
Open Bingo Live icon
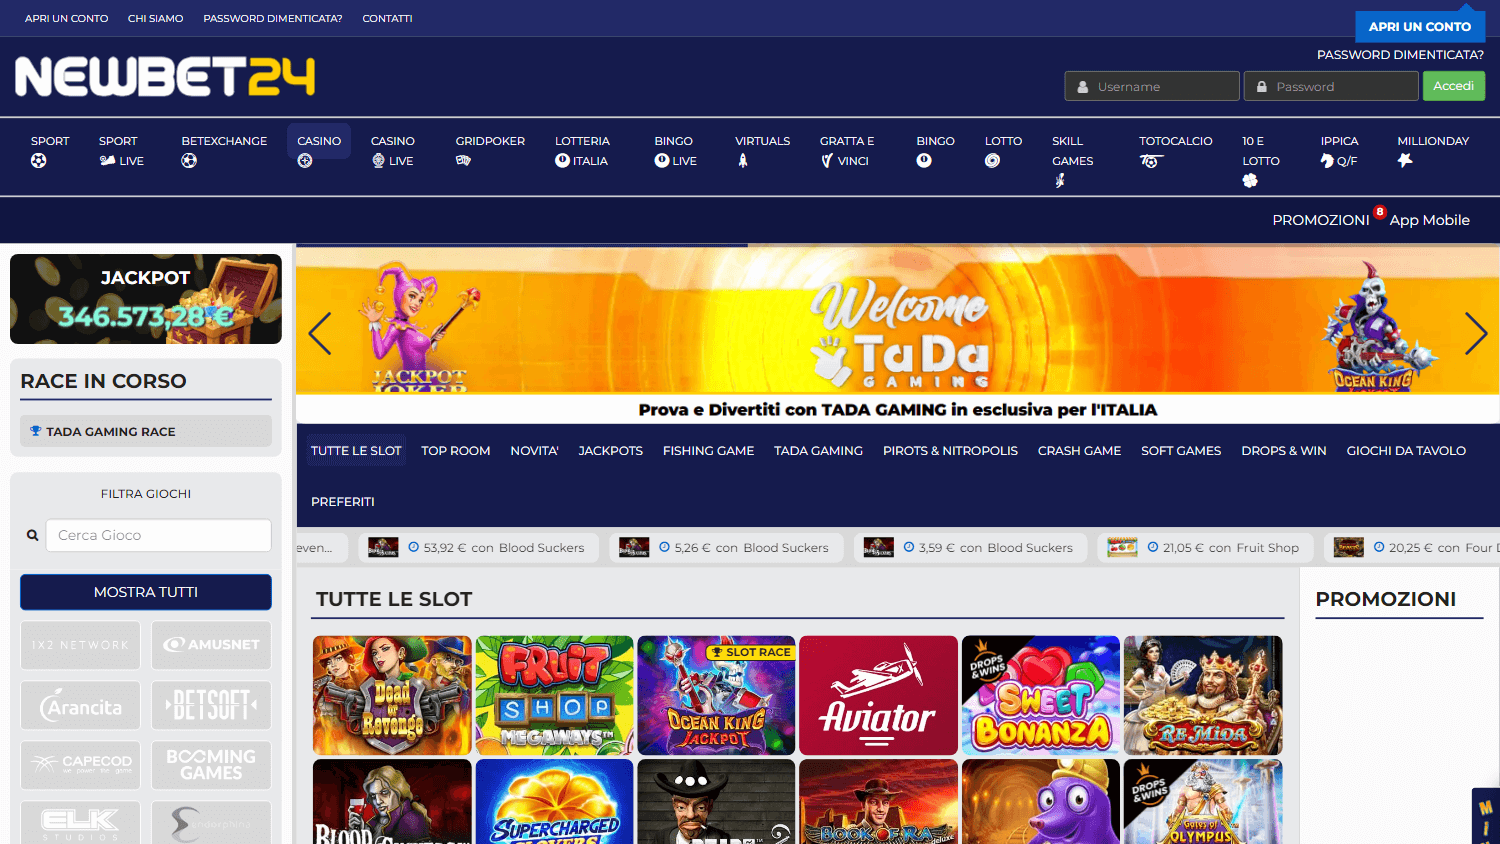click(x=661, y=160)
